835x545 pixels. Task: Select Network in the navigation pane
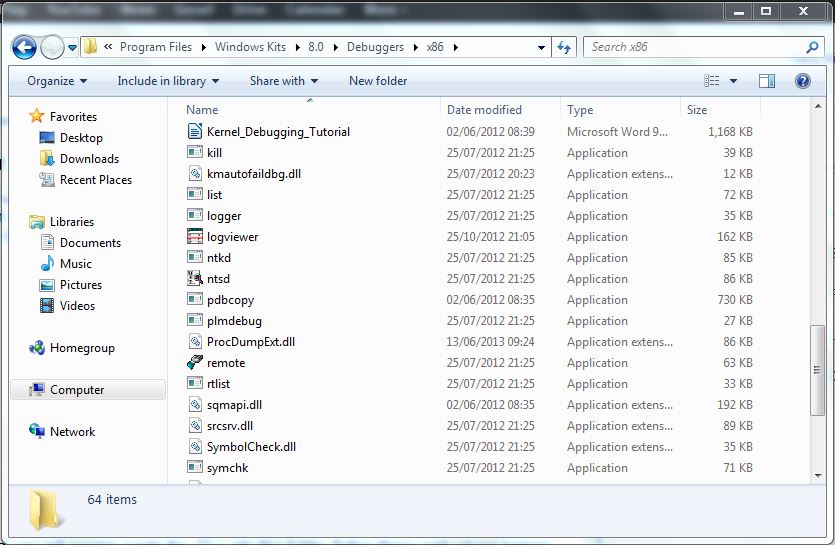(x=72, y=432)
